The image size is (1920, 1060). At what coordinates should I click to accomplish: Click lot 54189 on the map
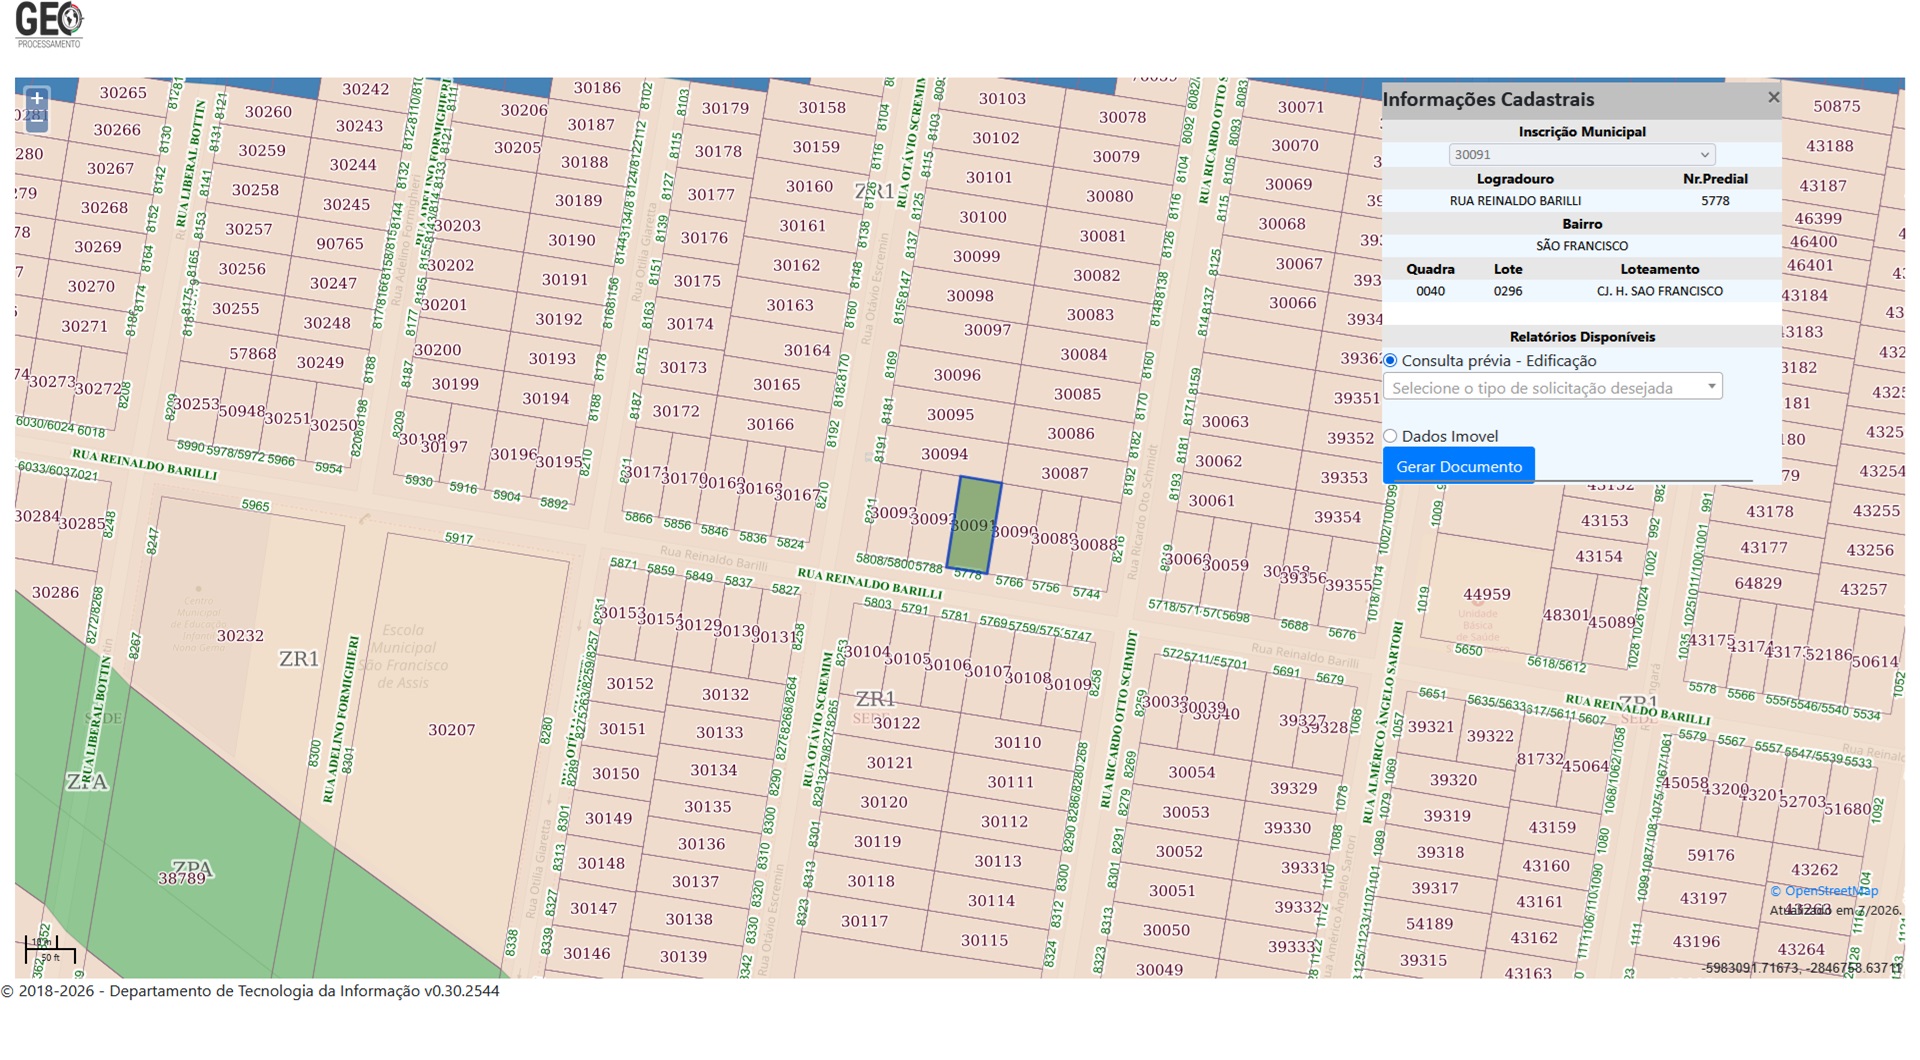pos(1430,923)
